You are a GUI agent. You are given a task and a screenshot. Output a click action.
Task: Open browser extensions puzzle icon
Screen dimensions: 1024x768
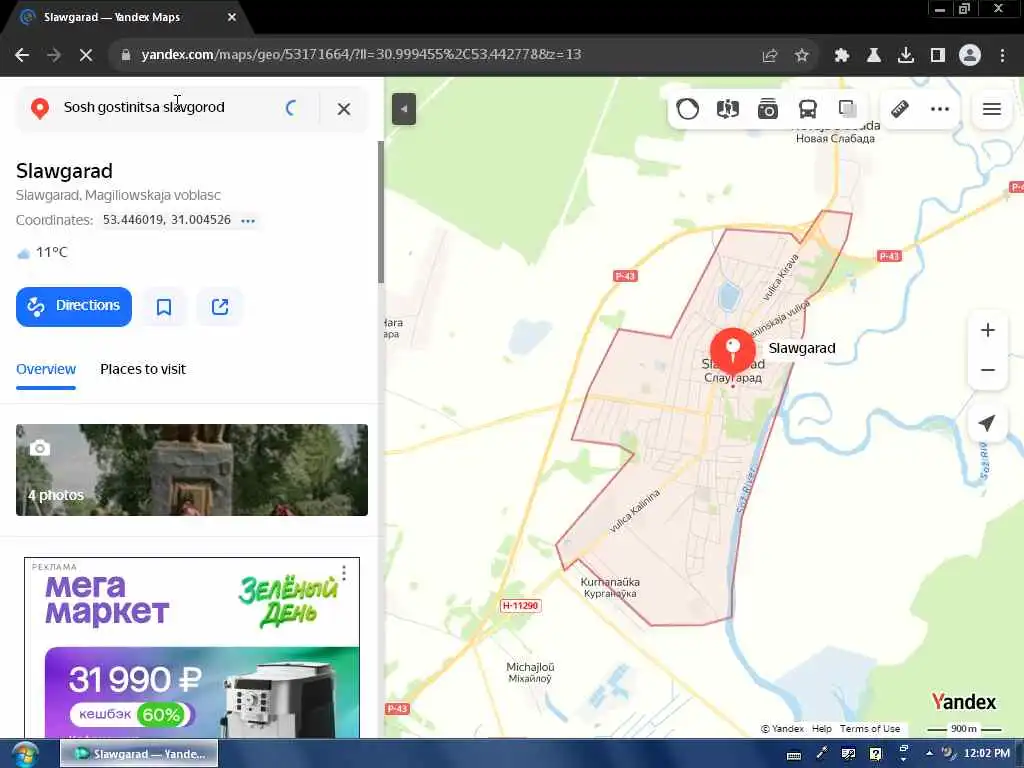coord(842,55)
